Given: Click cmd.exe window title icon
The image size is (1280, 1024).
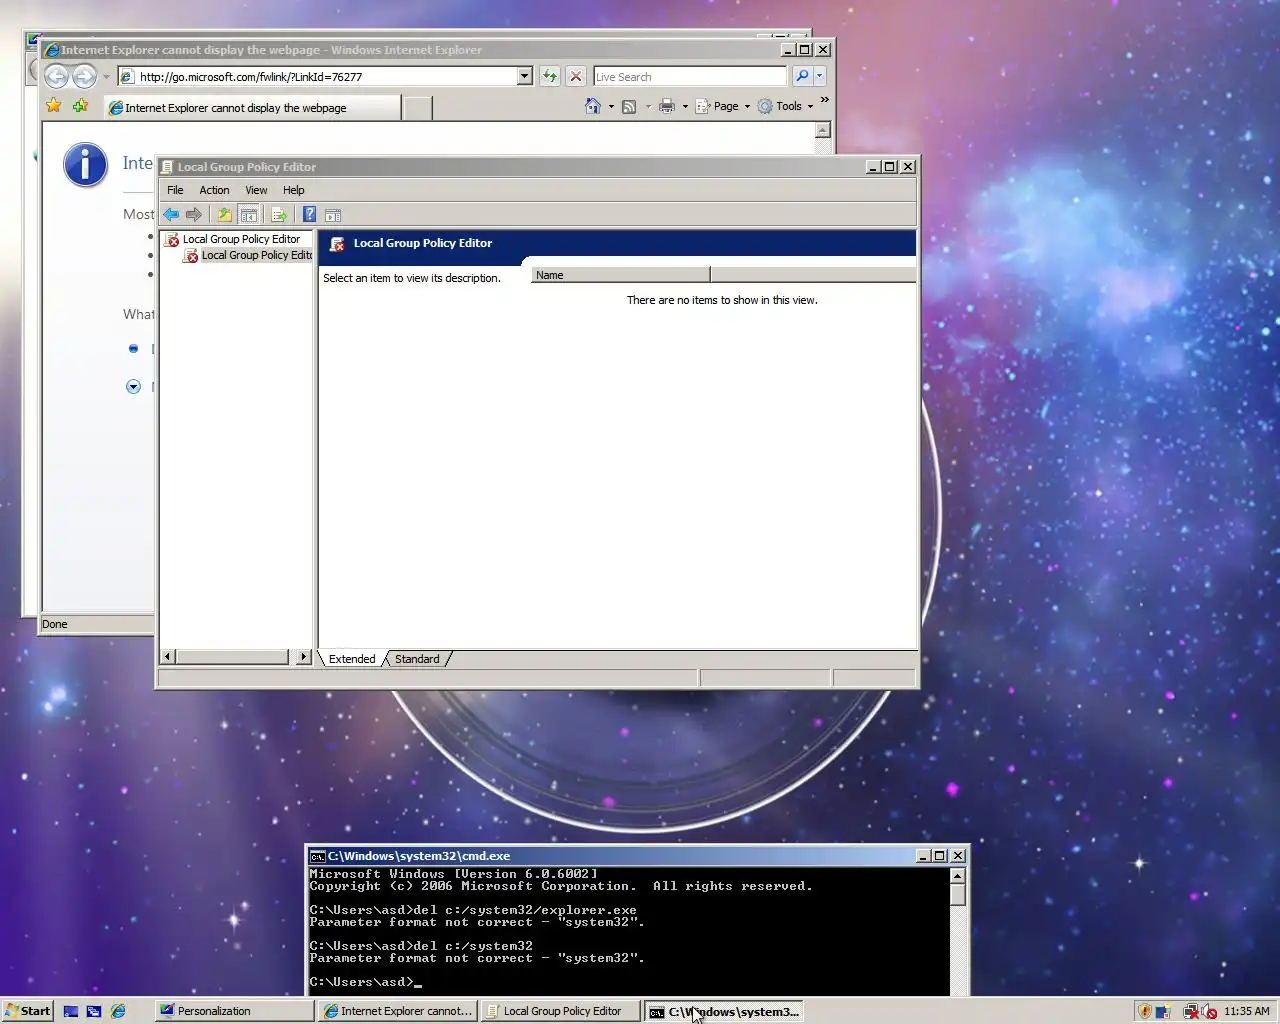Looking at the screenshot, I should 317,856.
